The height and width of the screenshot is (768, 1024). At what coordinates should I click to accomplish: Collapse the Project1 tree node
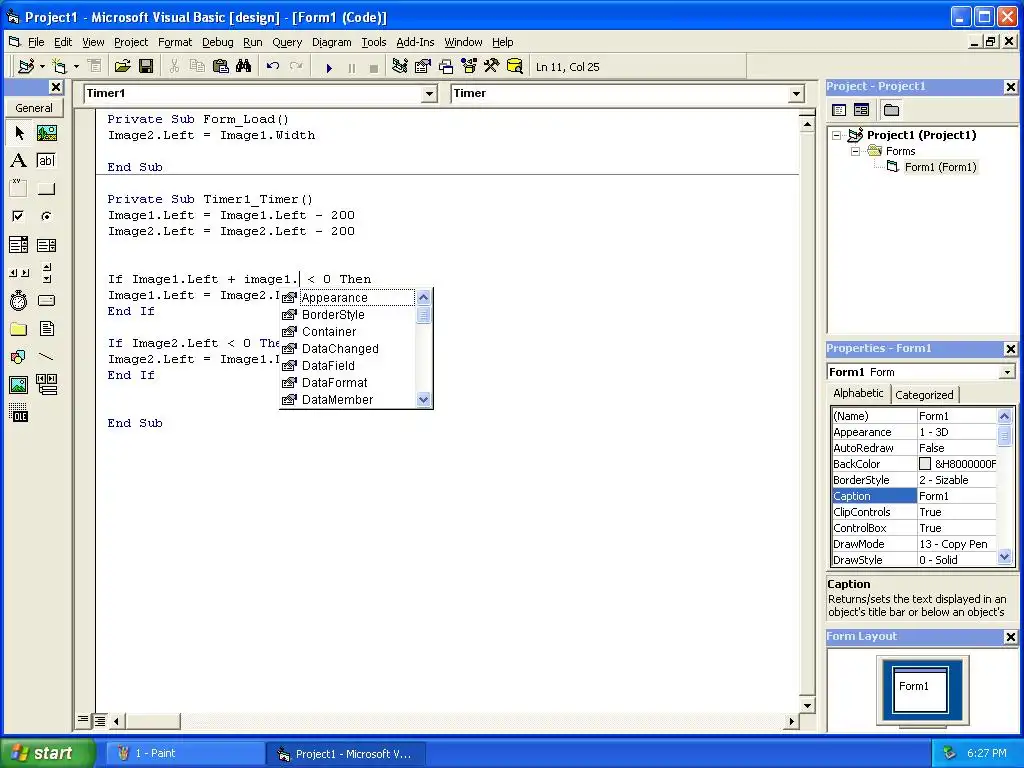[837, 136]
